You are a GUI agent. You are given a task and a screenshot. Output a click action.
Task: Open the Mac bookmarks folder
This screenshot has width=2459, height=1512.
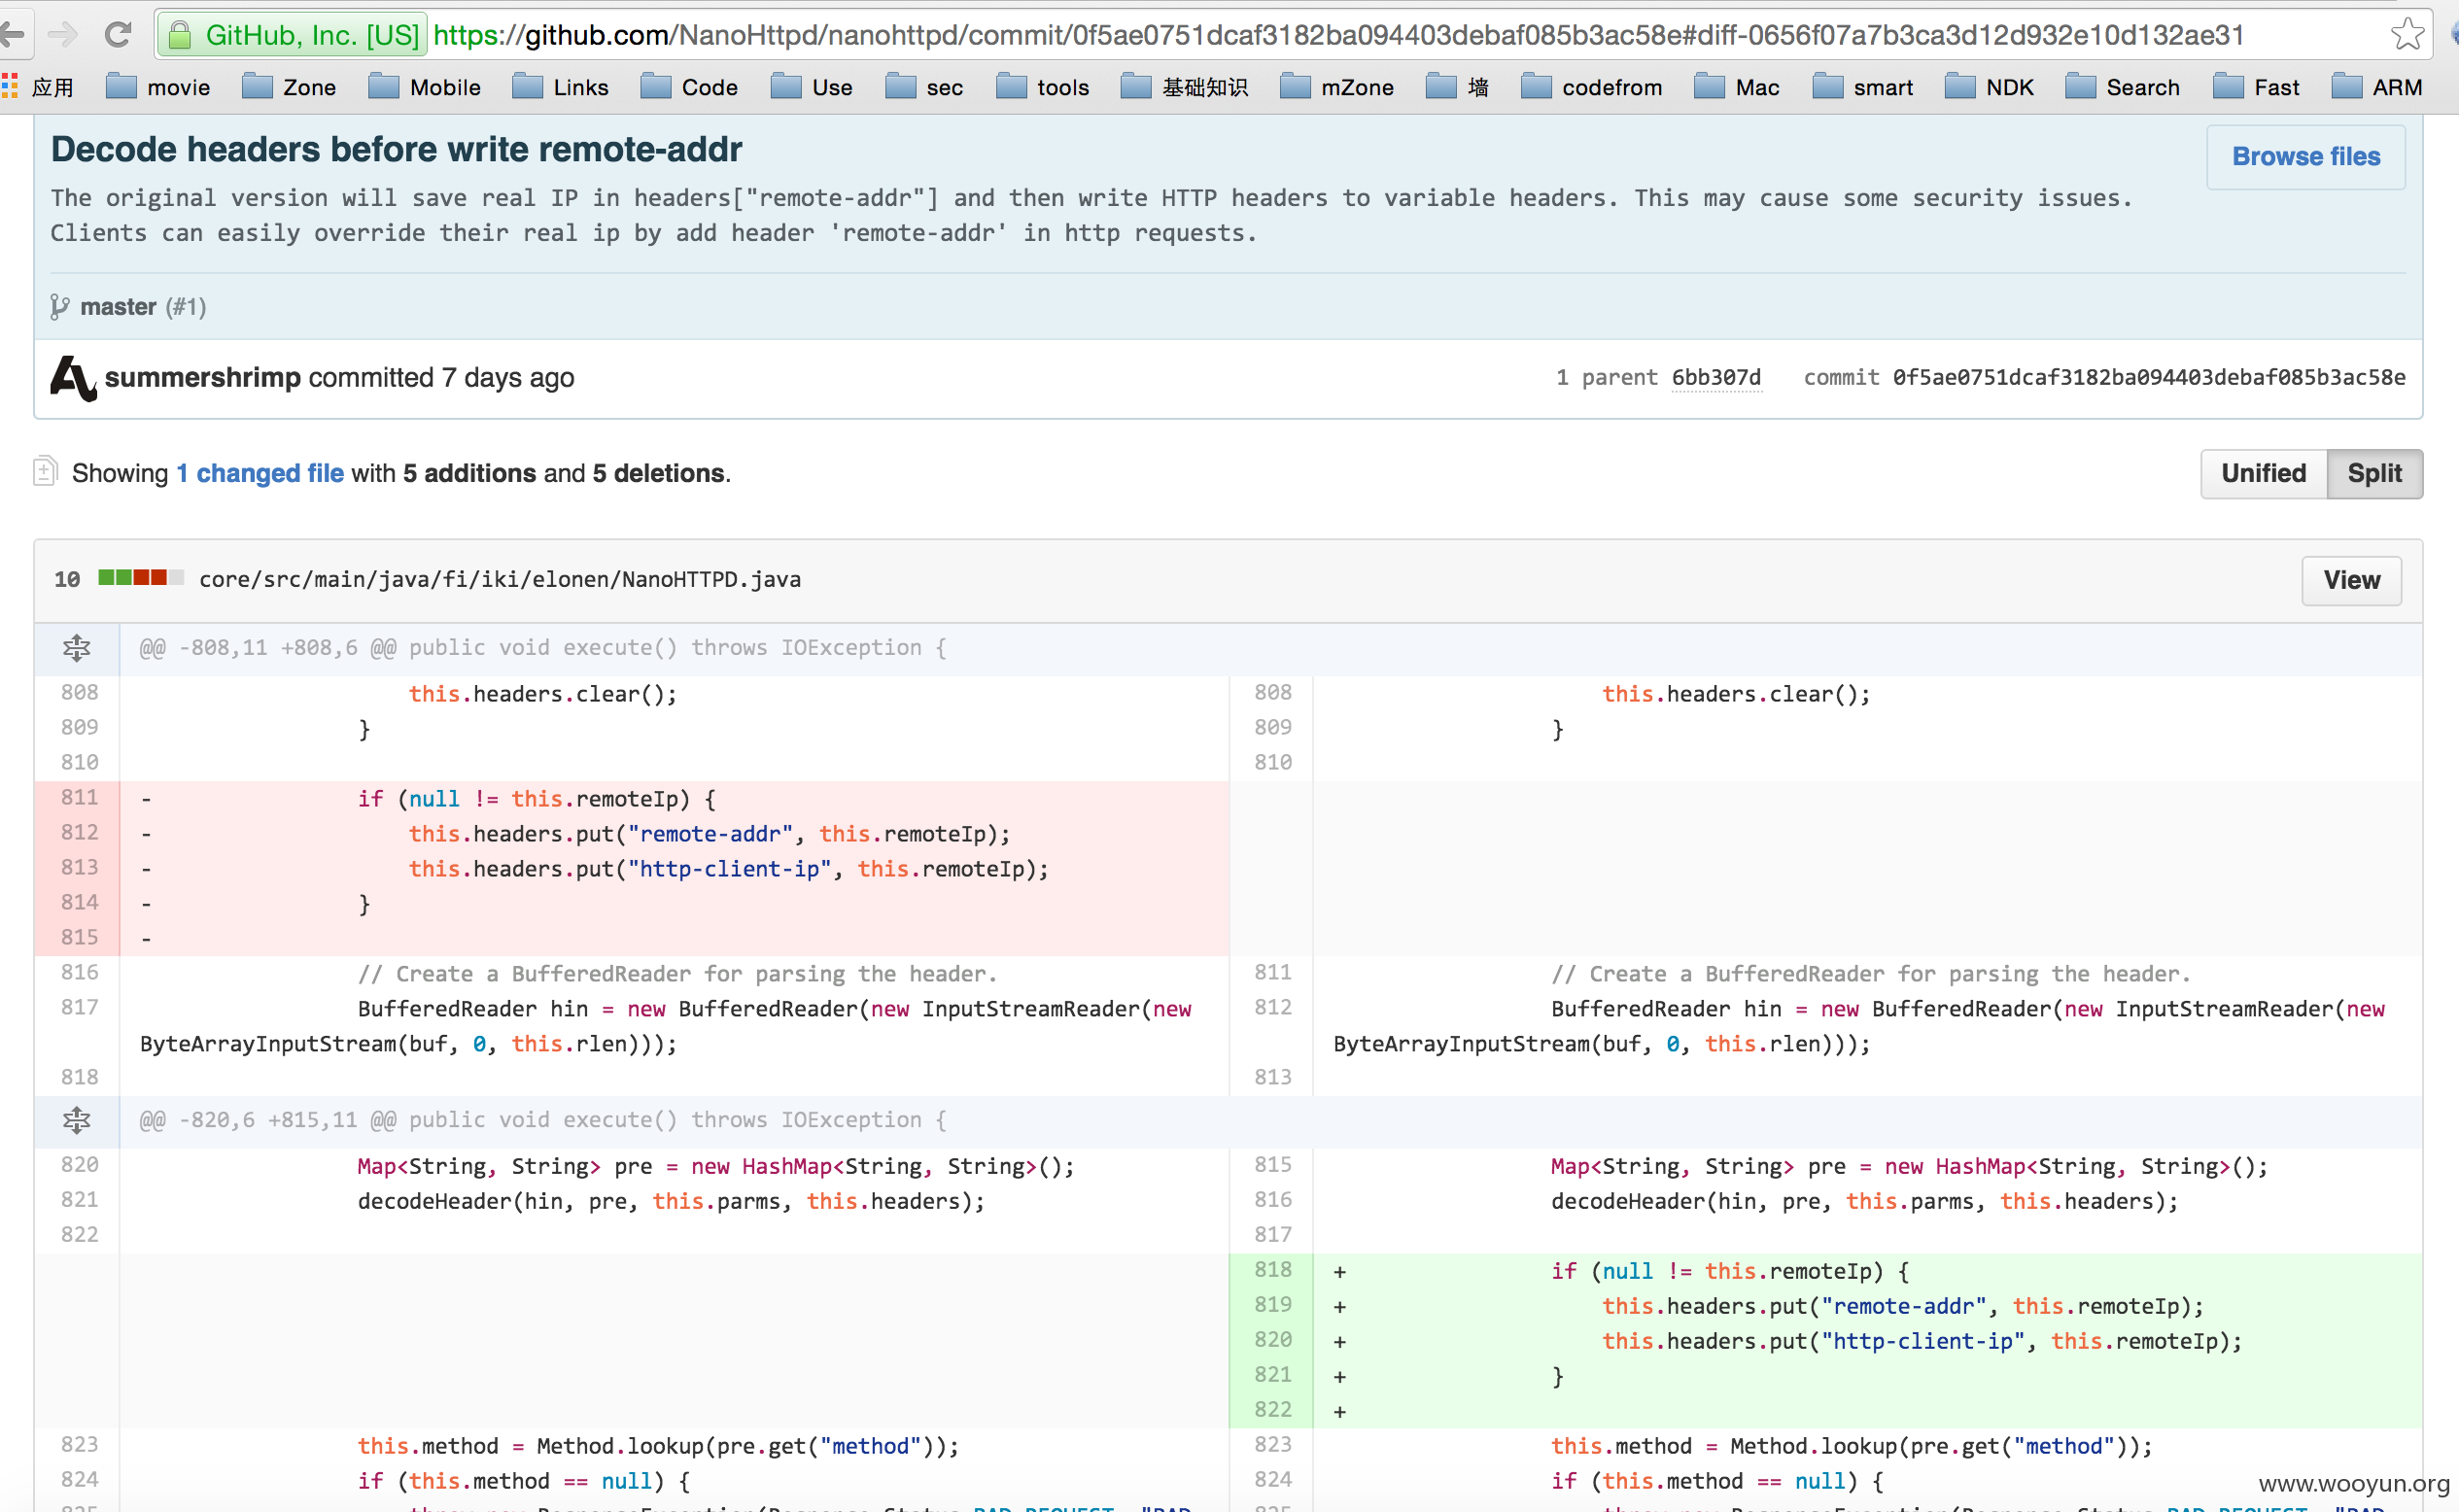pyautogui.click(x=1737, y=87)
